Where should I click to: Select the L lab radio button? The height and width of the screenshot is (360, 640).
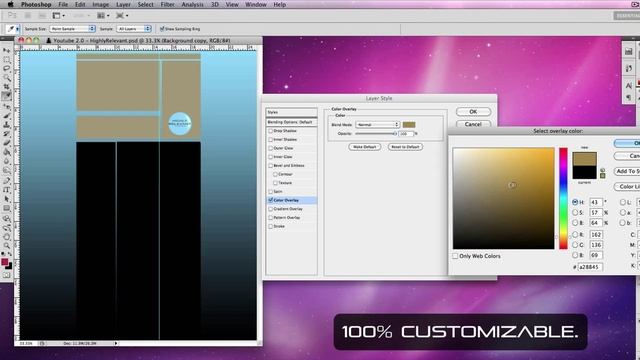click(623, 202)
